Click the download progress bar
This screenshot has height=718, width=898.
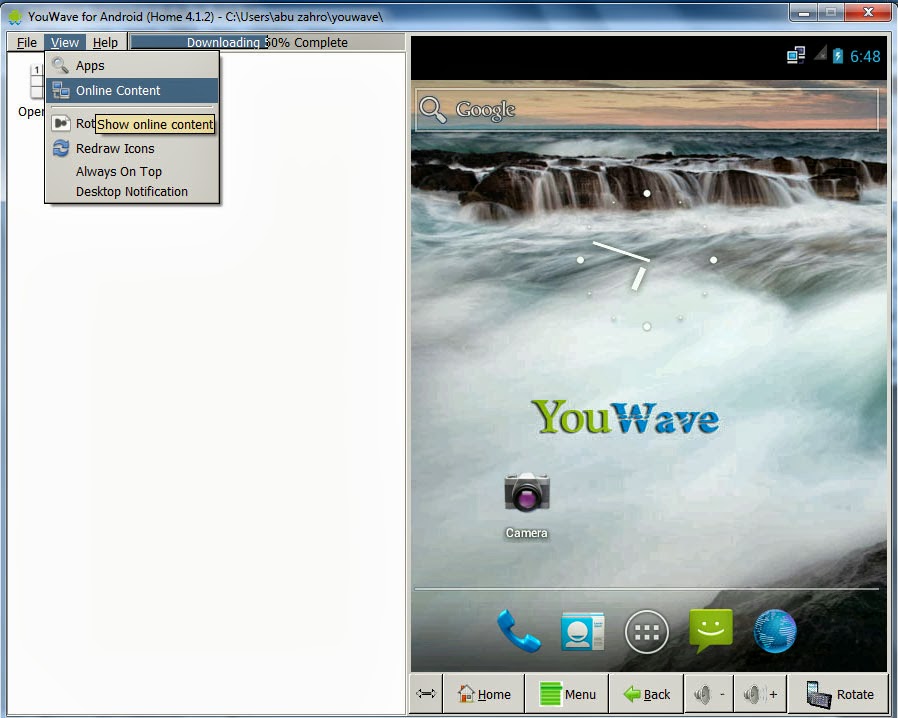(267, 42)
